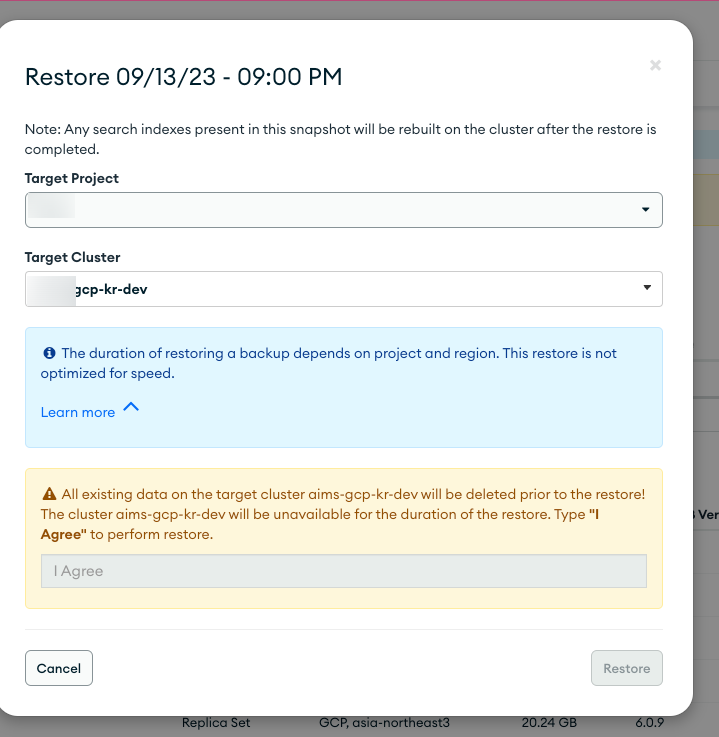Screen dimensions: 719x737
Task: Open the Target Project dropdown
Action: [x=343, y=210]
